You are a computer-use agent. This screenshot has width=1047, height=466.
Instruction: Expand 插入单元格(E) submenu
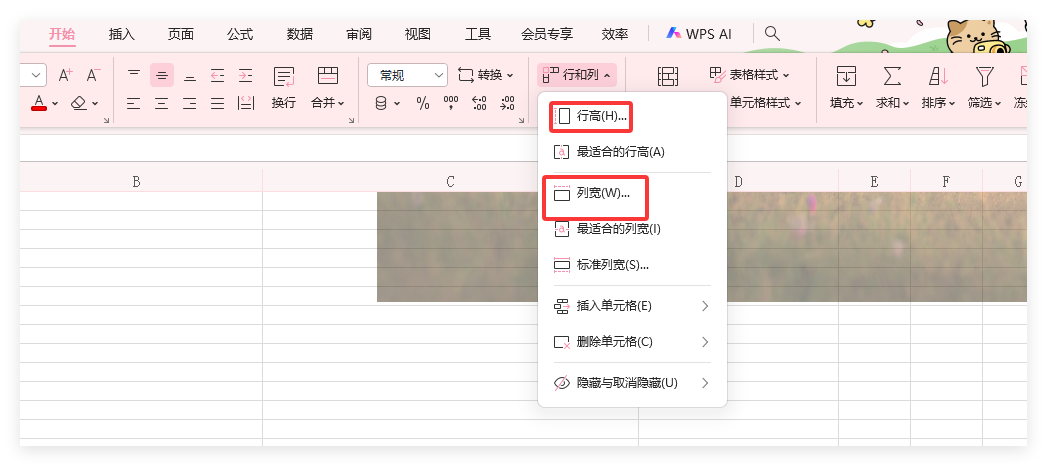[632, 306]
